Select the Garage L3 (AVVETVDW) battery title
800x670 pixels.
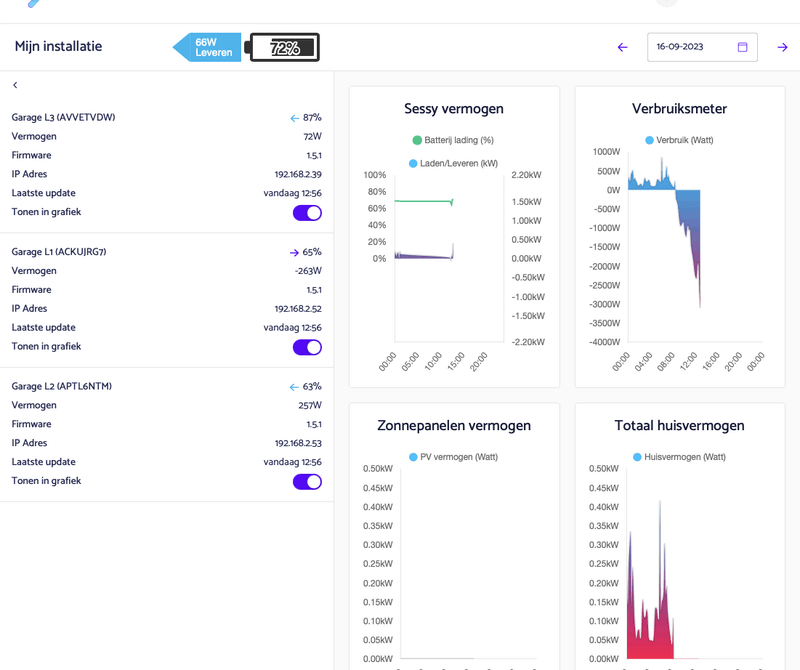tap(63, 118)
